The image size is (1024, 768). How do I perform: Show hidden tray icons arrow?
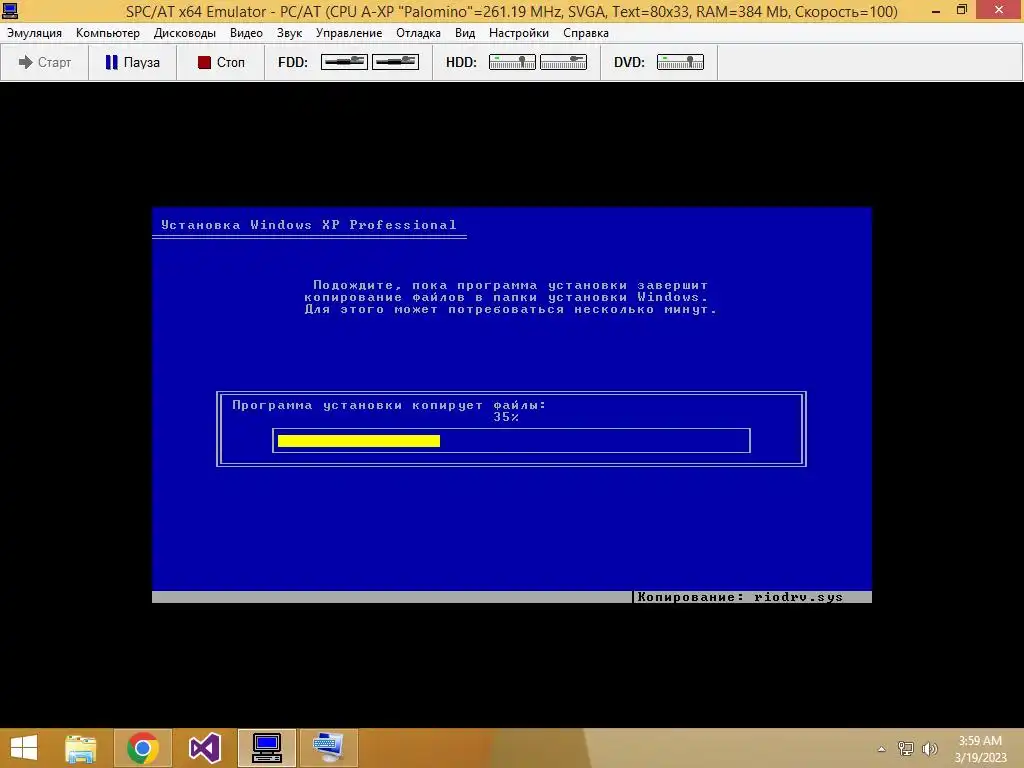coord(882,749)
